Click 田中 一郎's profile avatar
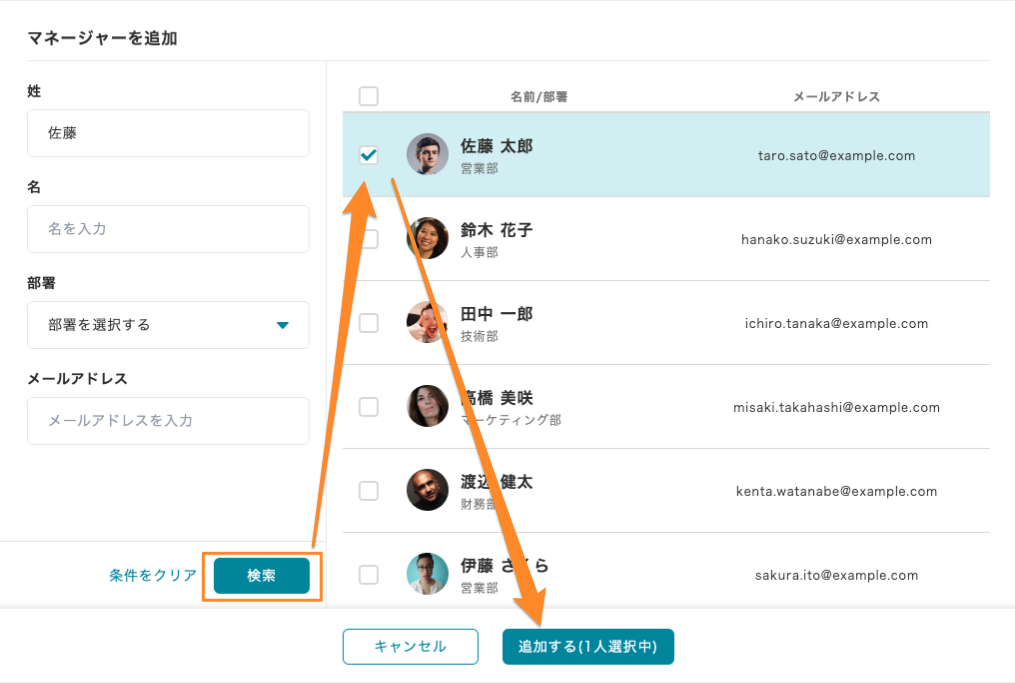The width and height of the screenshot is (1015, 683). (427, 322)
